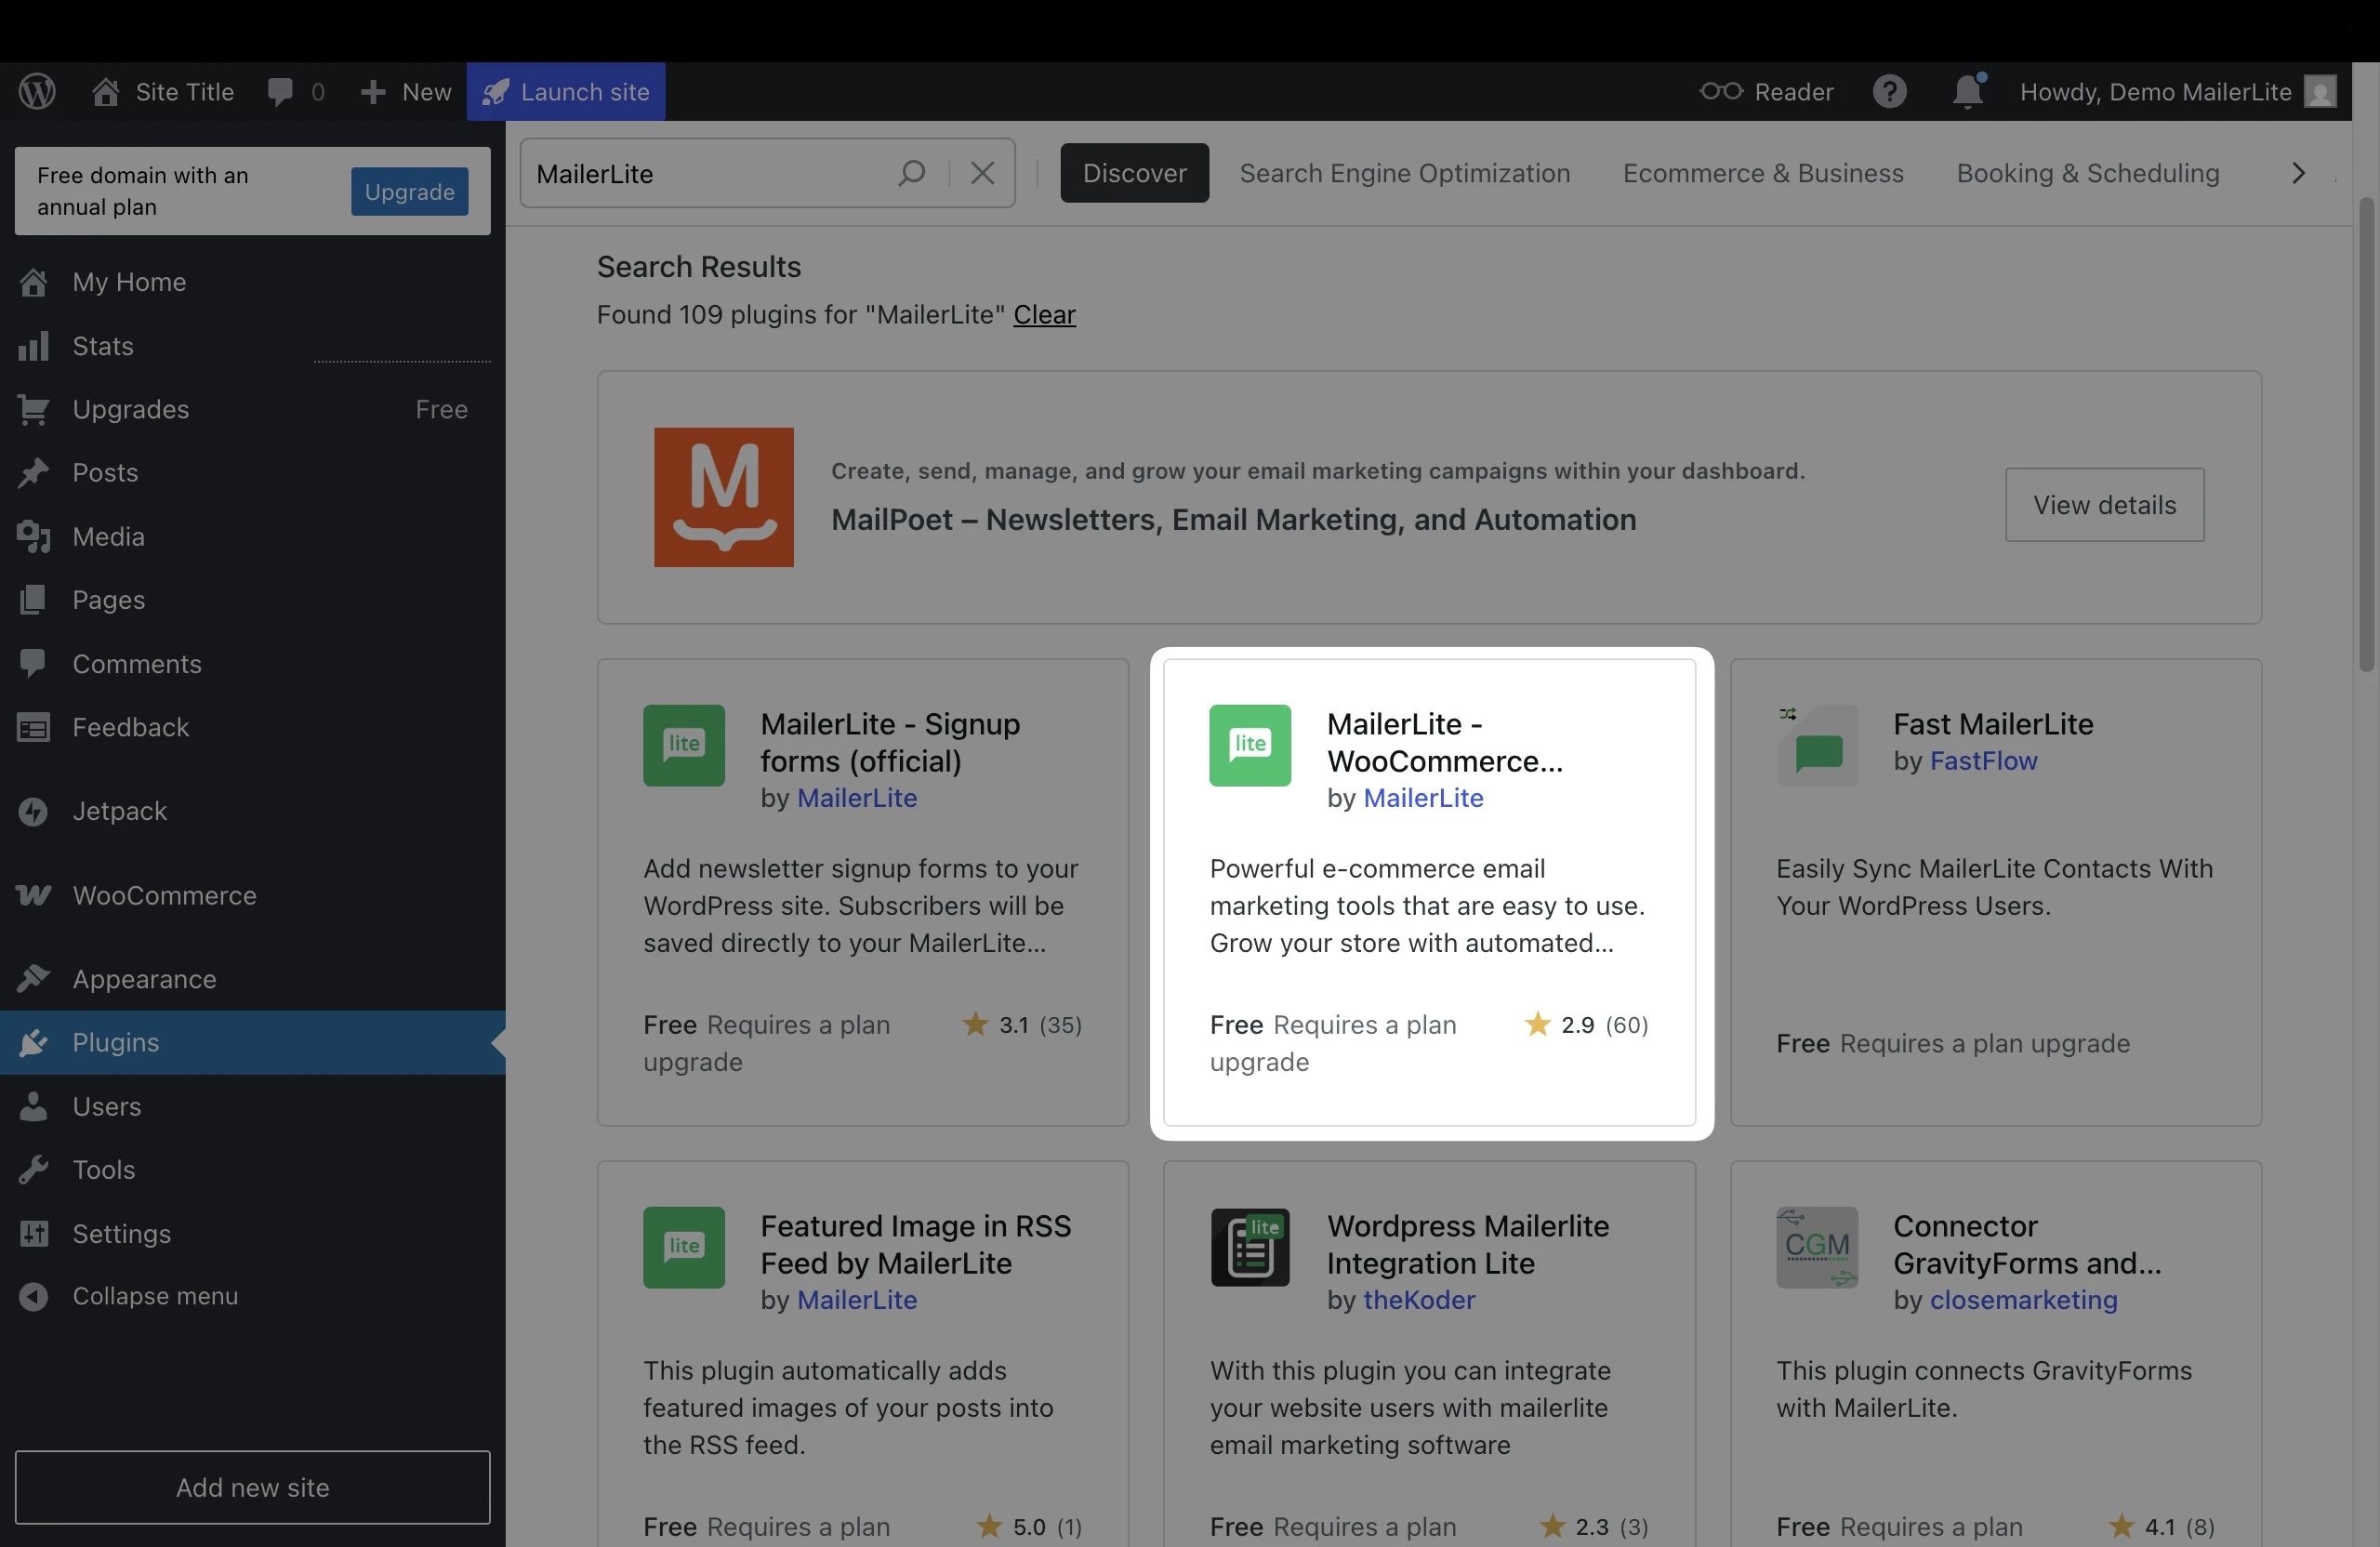Open the WooCommerce sidebar menu item
Image resolution: width=2380 pixels, height=1547 pixels.
pyautogui.click(x=164, y=895)
